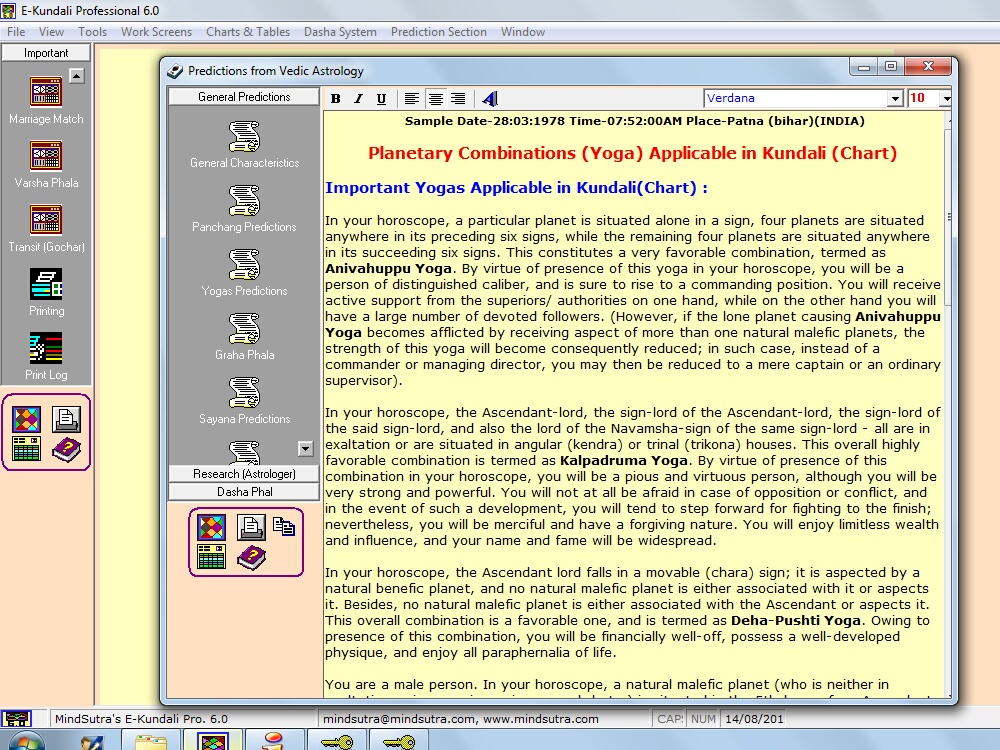Open the Marriage Match icon

coord(46,92)
